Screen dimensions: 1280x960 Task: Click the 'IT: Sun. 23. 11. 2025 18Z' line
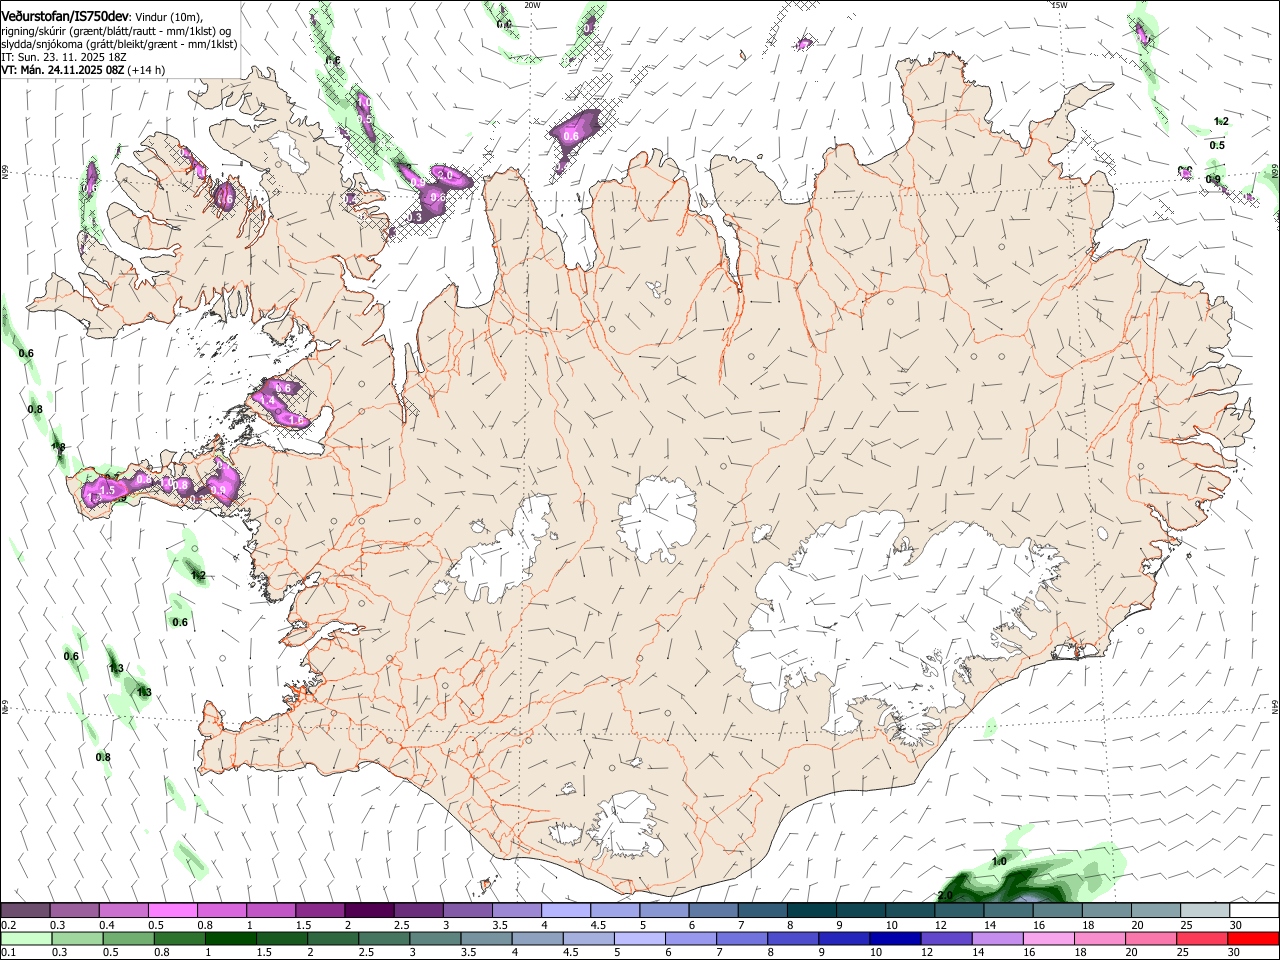tap(64, 57)
